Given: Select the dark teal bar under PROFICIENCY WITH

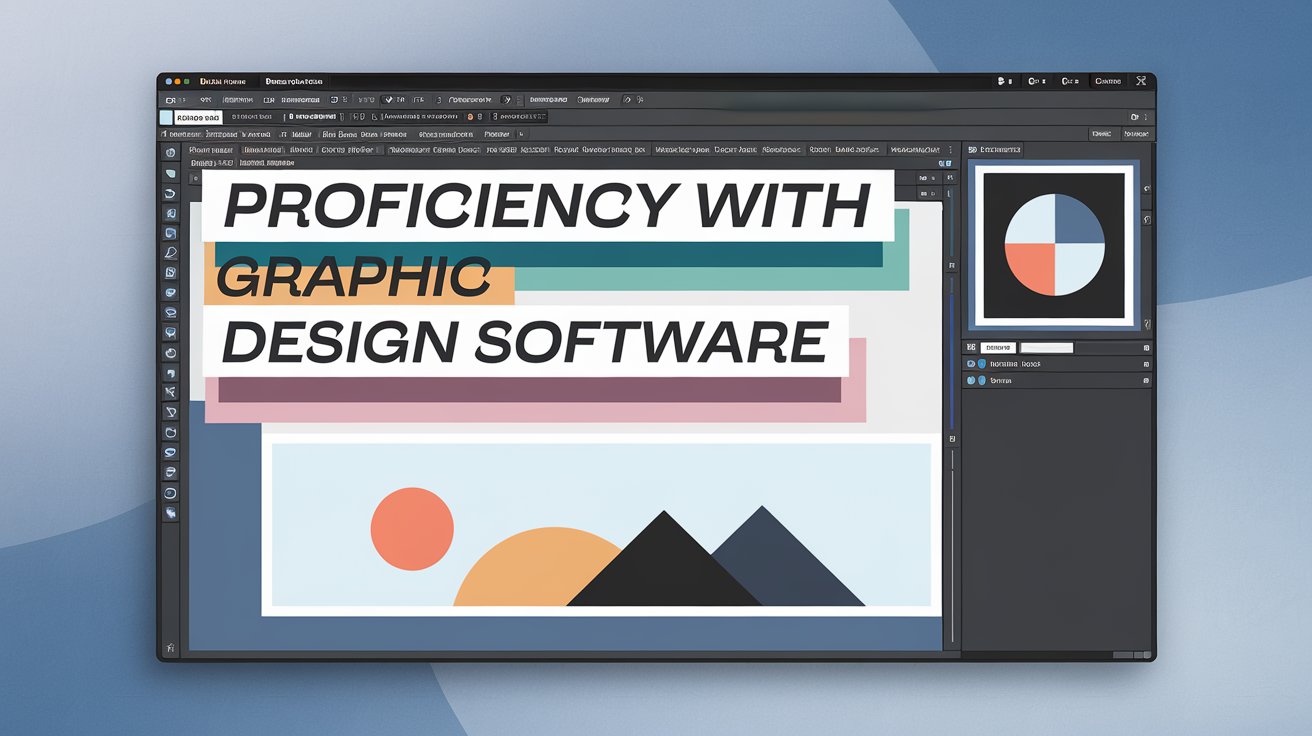Looking at the screenshot, I should point(548,254).
